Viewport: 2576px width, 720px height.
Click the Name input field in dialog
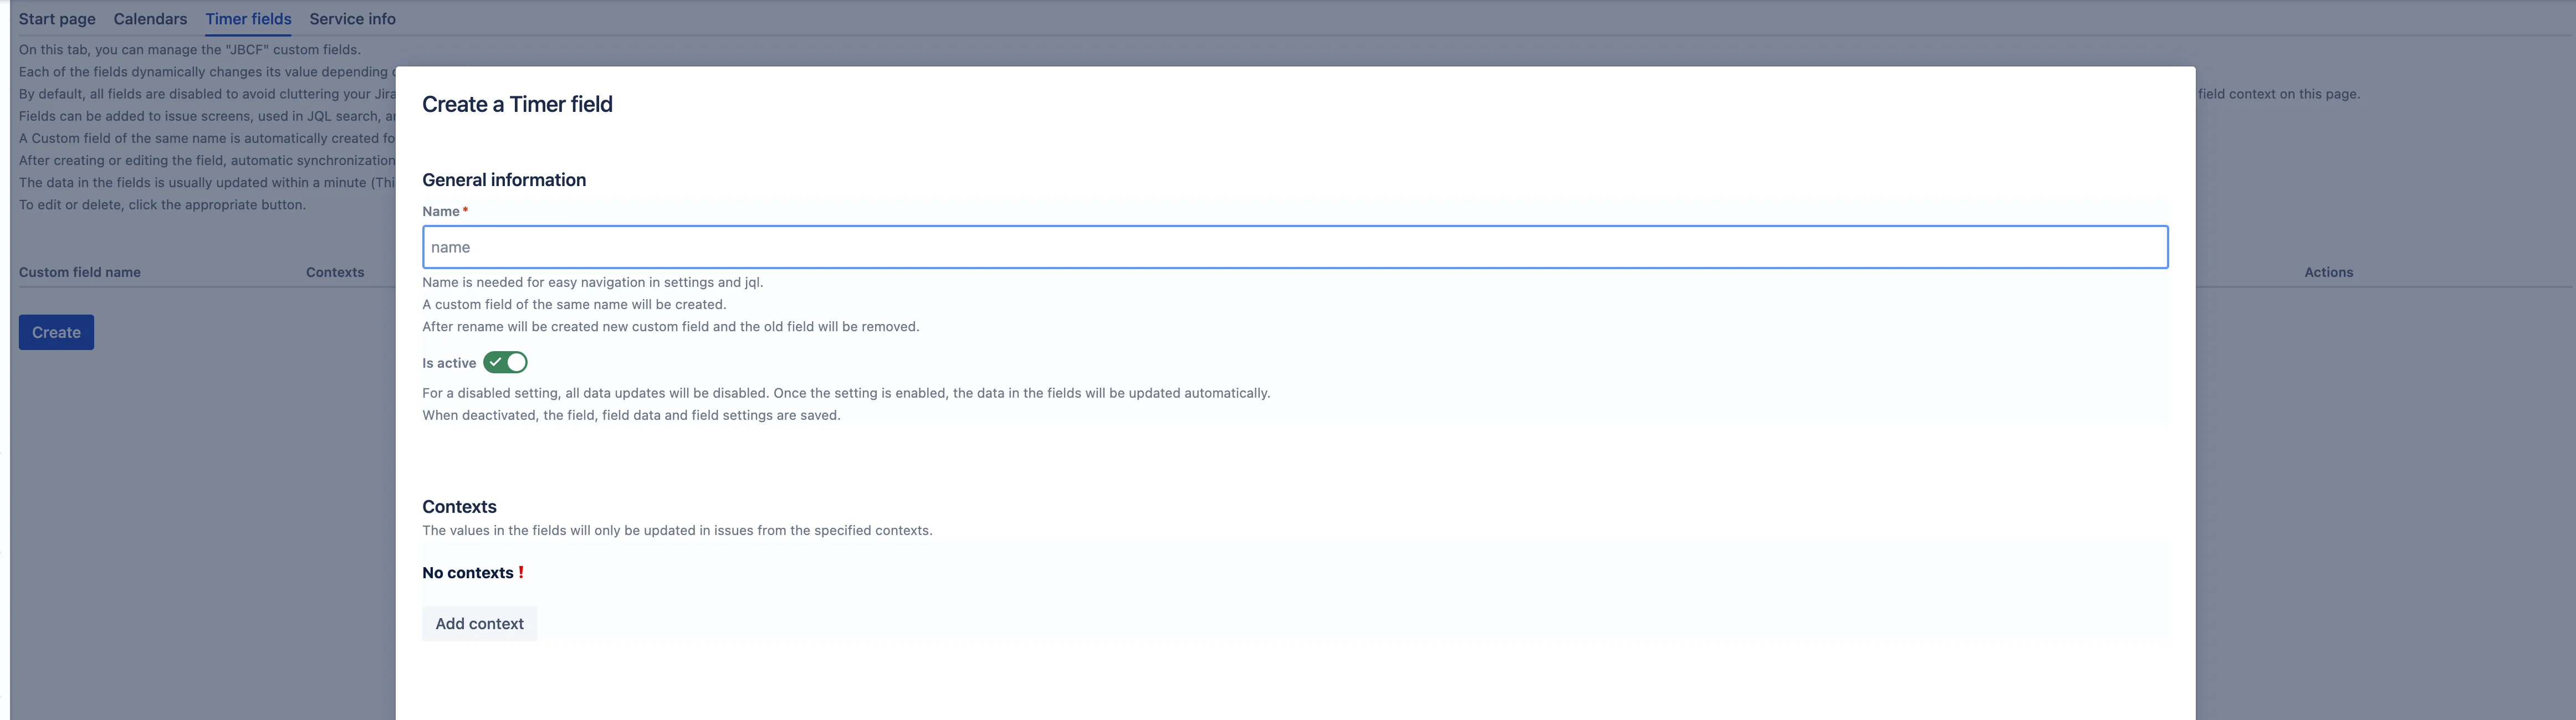pos(1295,247)
